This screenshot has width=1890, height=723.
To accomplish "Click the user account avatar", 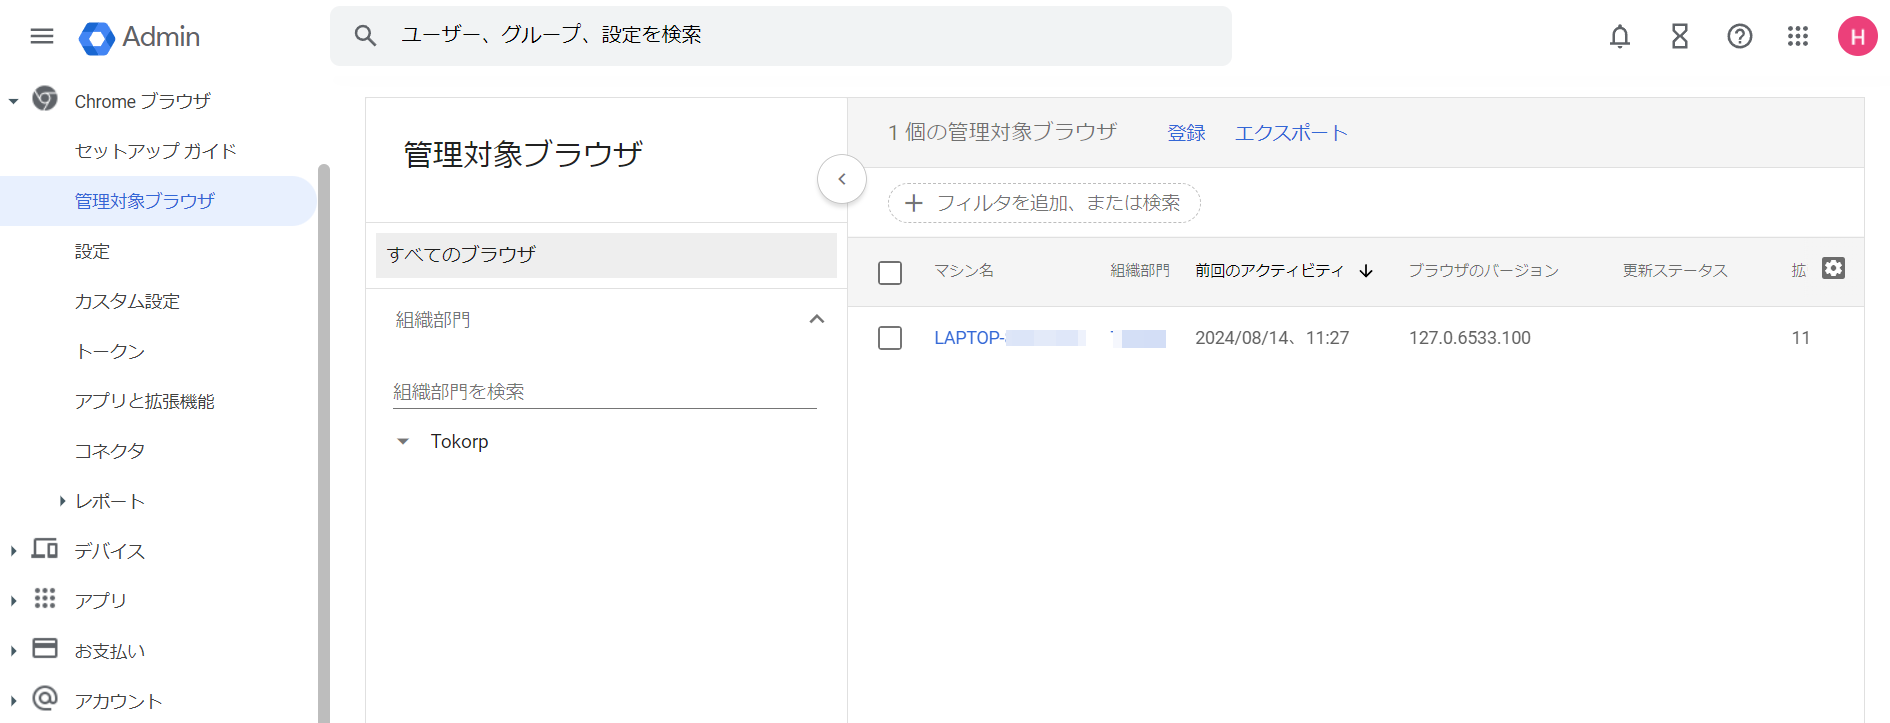I will click(1856, 37).
